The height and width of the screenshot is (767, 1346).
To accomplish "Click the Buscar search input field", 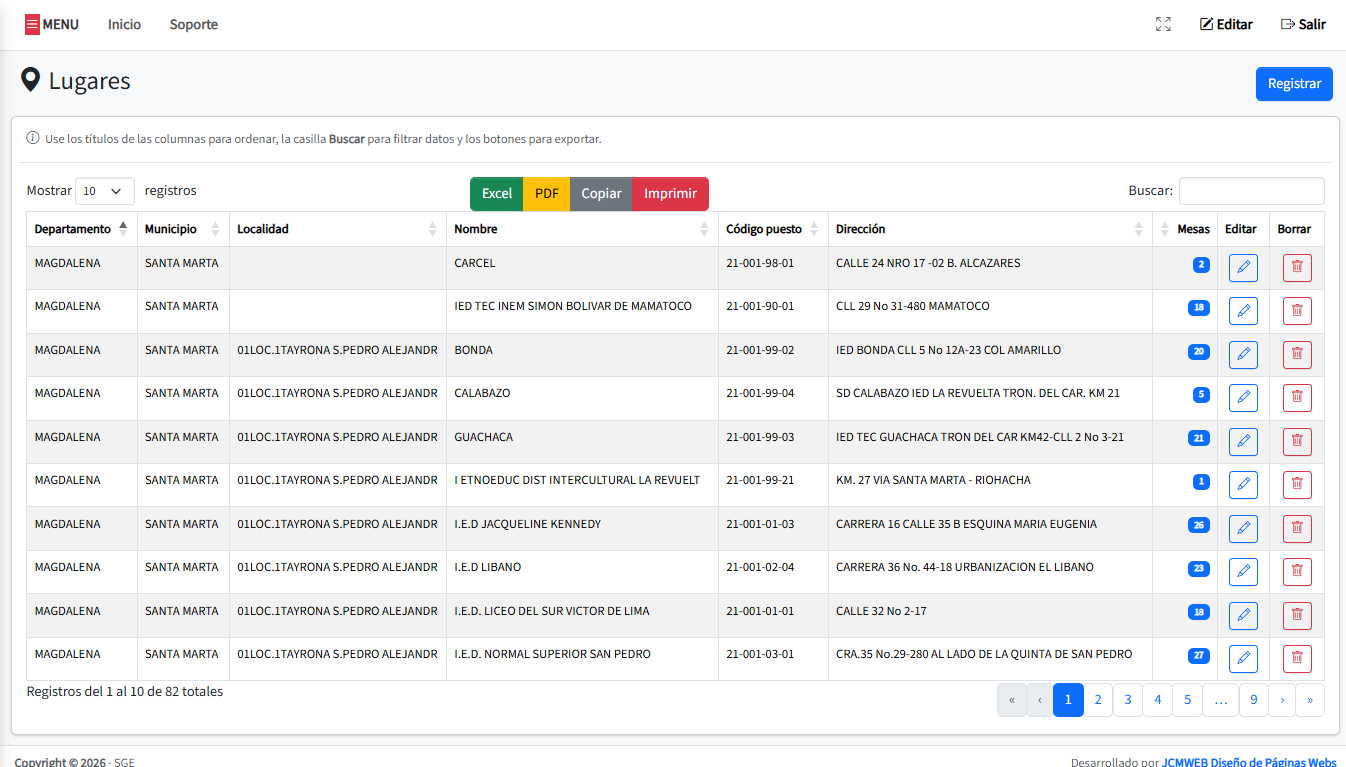I will [x=1252, y=191].
